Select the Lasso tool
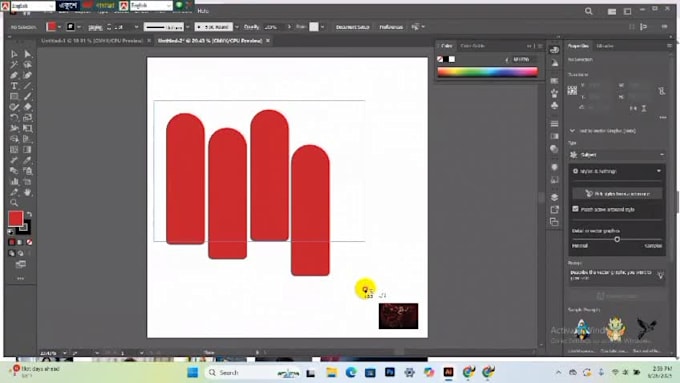Screen dimensions: 680x383 (x=27, y=65)
